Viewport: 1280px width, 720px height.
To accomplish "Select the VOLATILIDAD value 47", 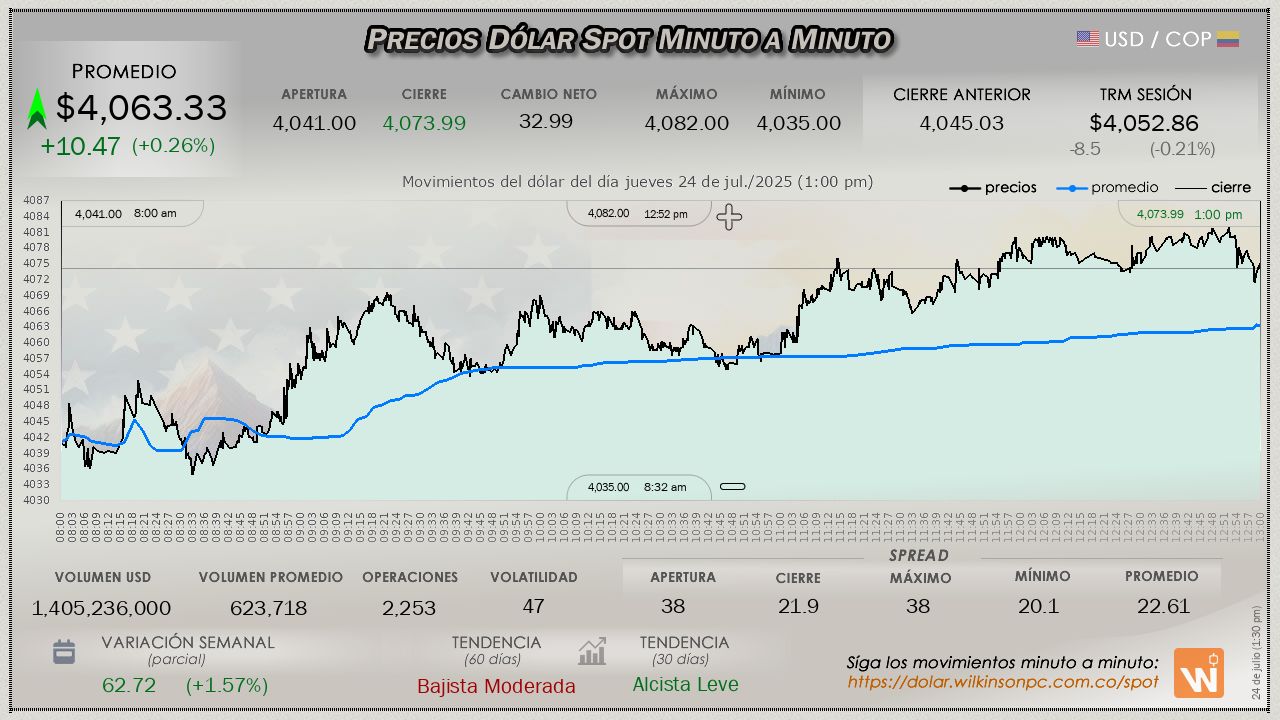I will (x=534, y=606).
